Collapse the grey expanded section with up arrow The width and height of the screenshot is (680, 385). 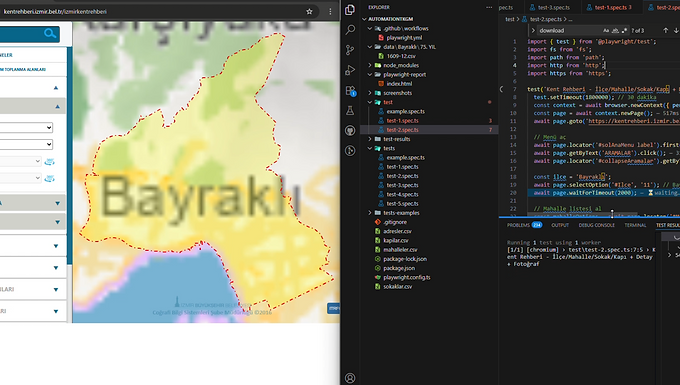tap(57, 107)
